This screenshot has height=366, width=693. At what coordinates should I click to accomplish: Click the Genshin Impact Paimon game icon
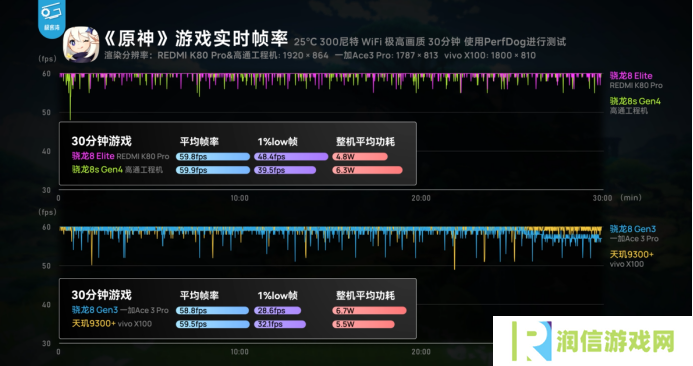pyautogui.click(x=81, y=45)
